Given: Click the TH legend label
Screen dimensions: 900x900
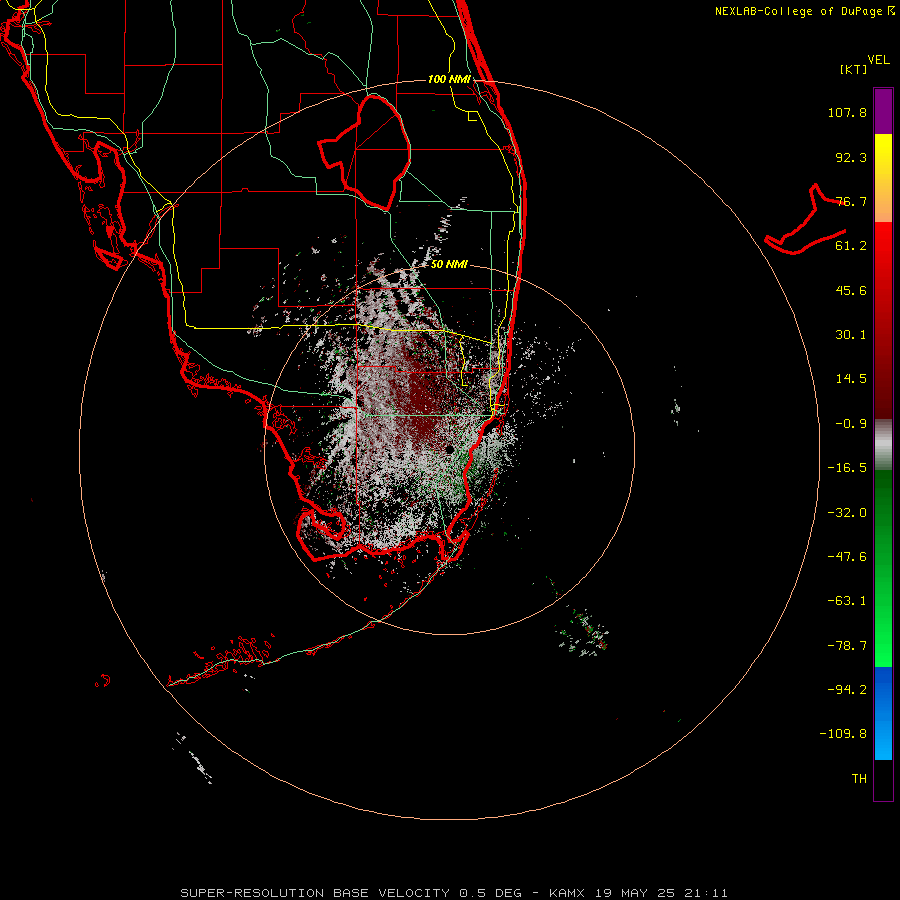Looking at the screenshot, I should [859, 778].
